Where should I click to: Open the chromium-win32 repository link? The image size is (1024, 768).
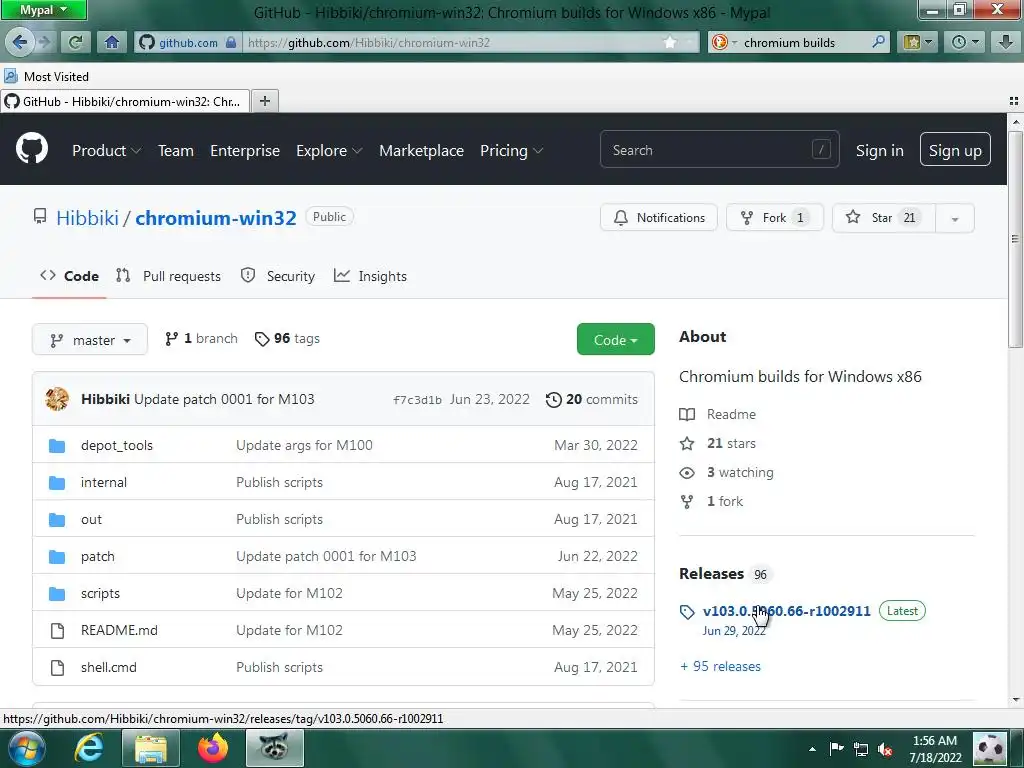[x=216, y=217]
